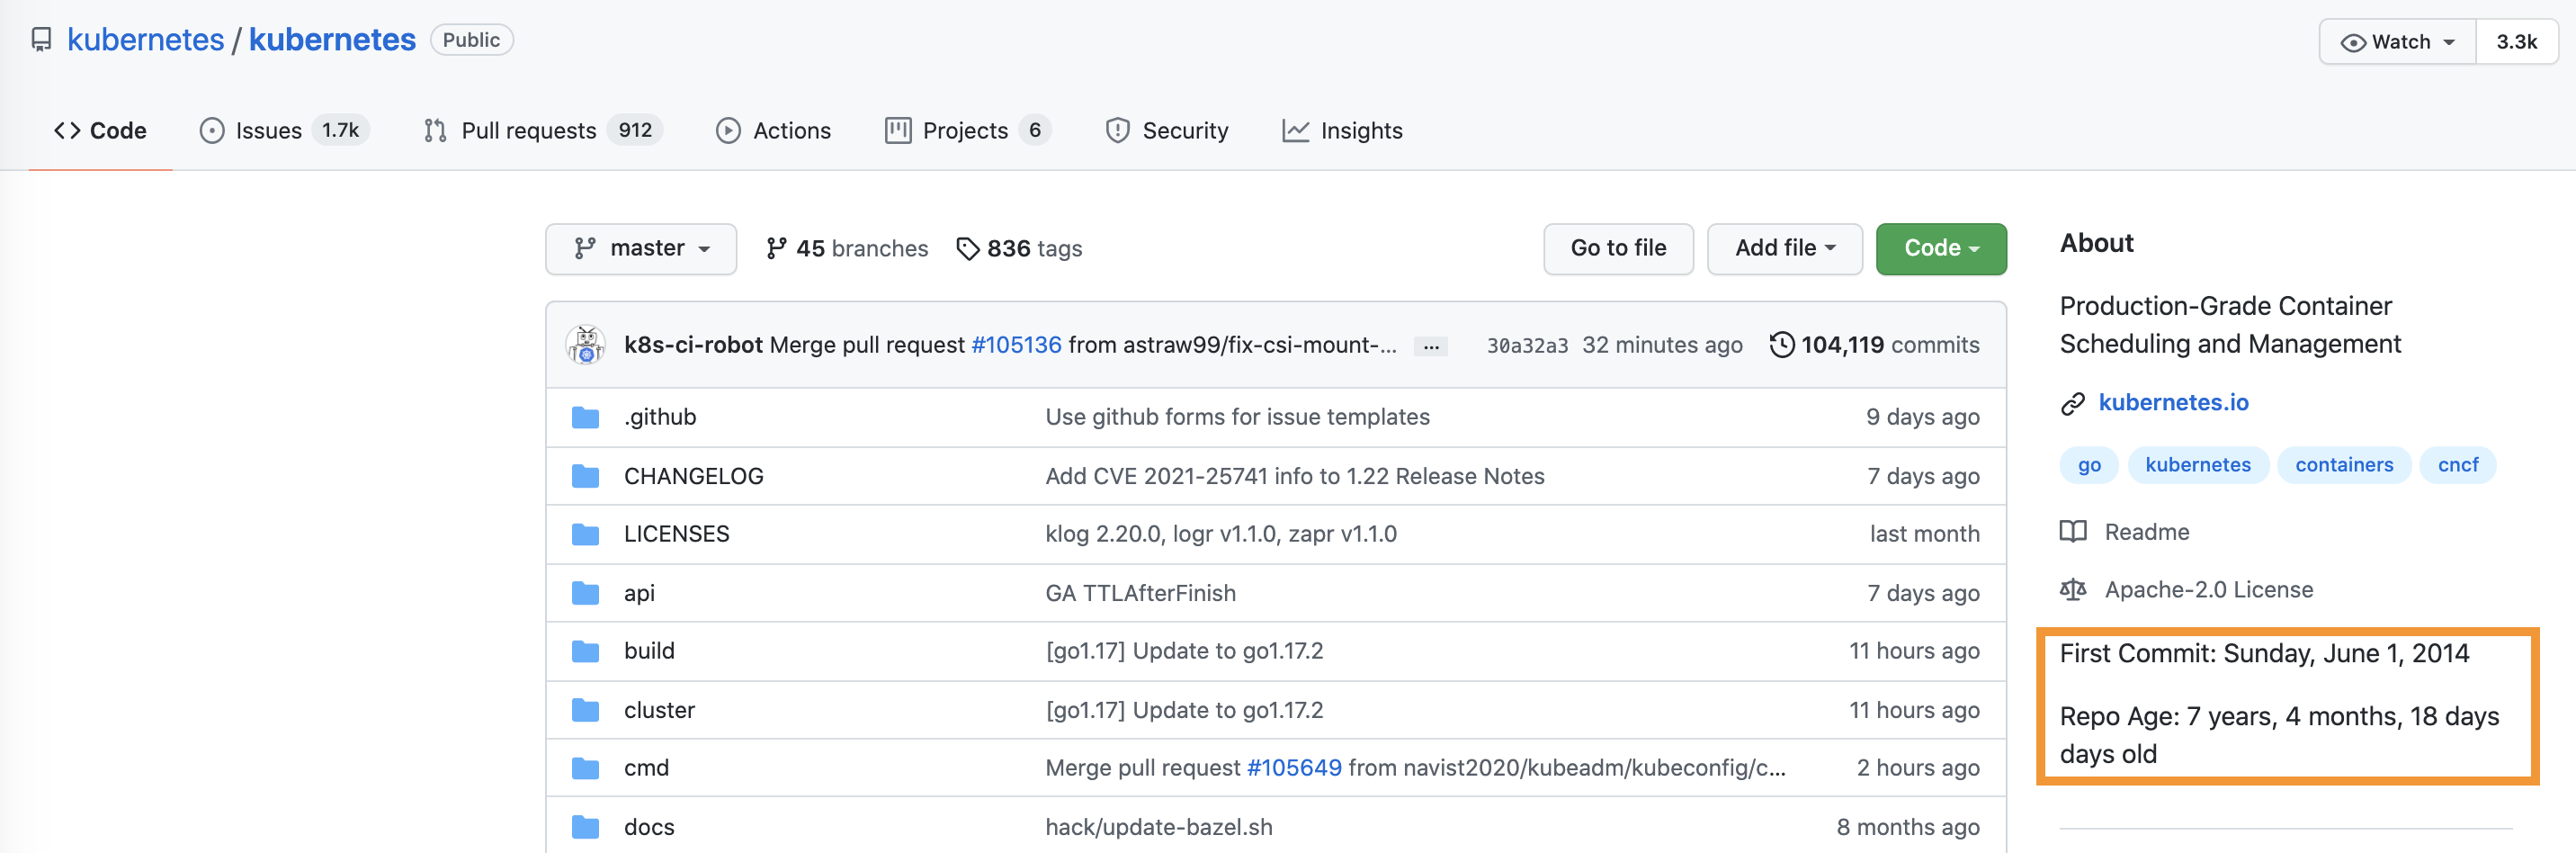The width and height of the screenshot is (2576, 853).
Task: Click the repository book icon beside kubernetes
Action: (41, 40)
